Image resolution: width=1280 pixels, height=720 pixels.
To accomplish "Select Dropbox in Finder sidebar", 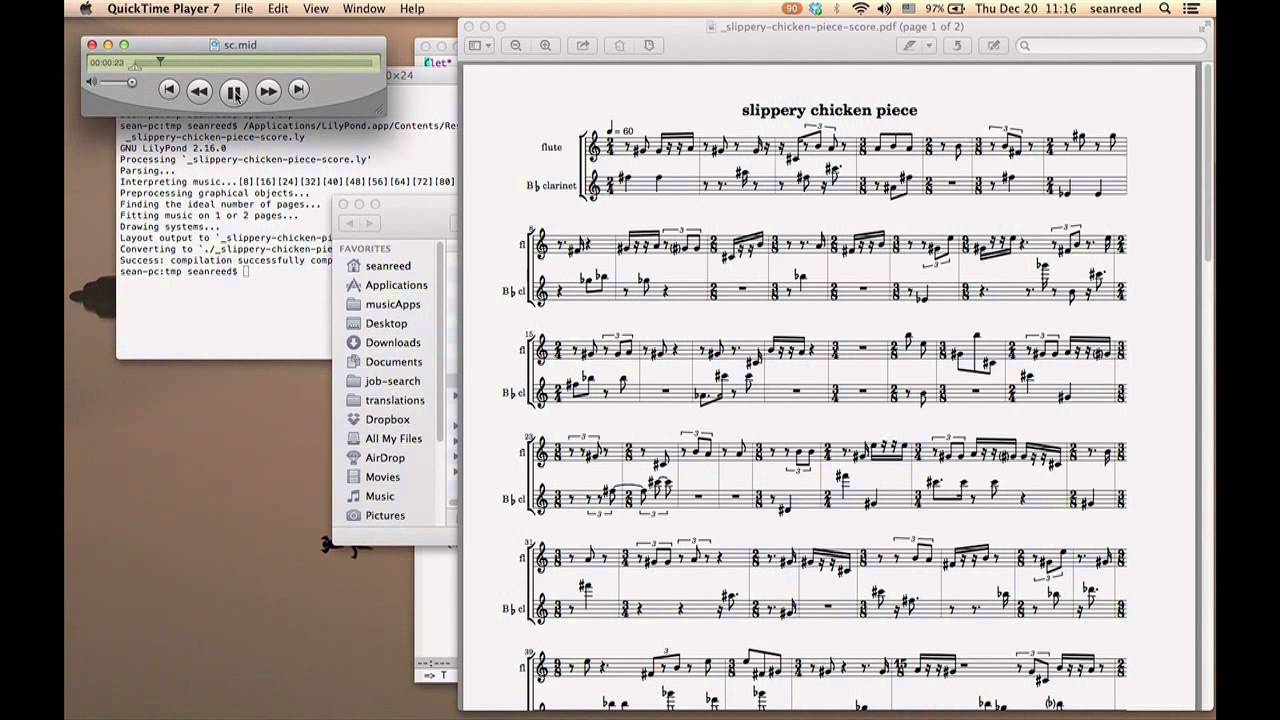I will click(387, 419).
